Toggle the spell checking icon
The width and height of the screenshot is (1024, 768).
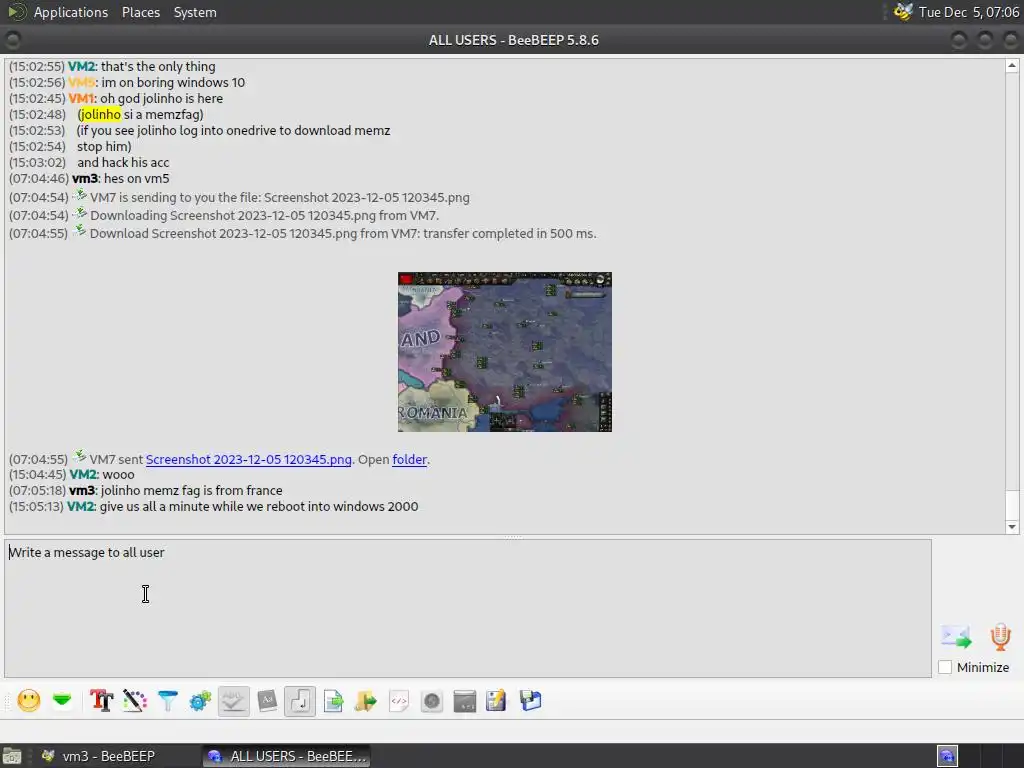(x=234, y=701)
